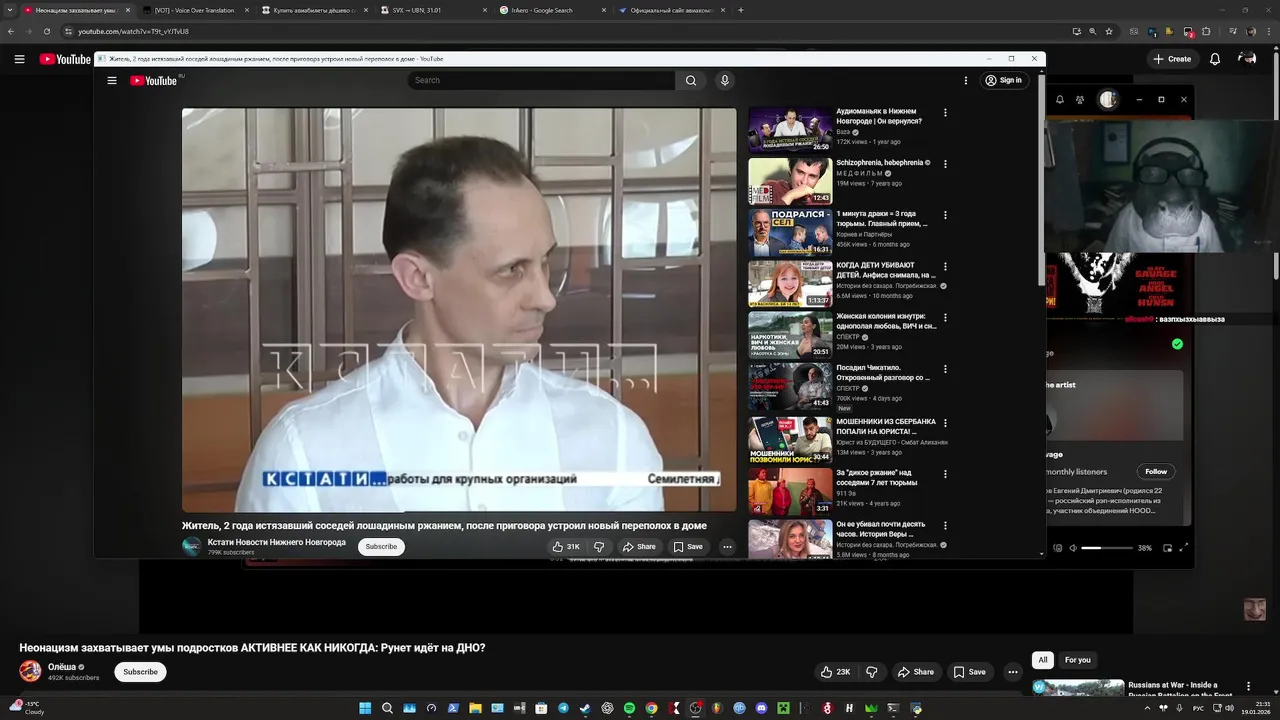Viewport: 1280px width, 720px height.
Task: Switch to the 'SVX → UBN, 31.01' tab
Action: pos(432,10)
